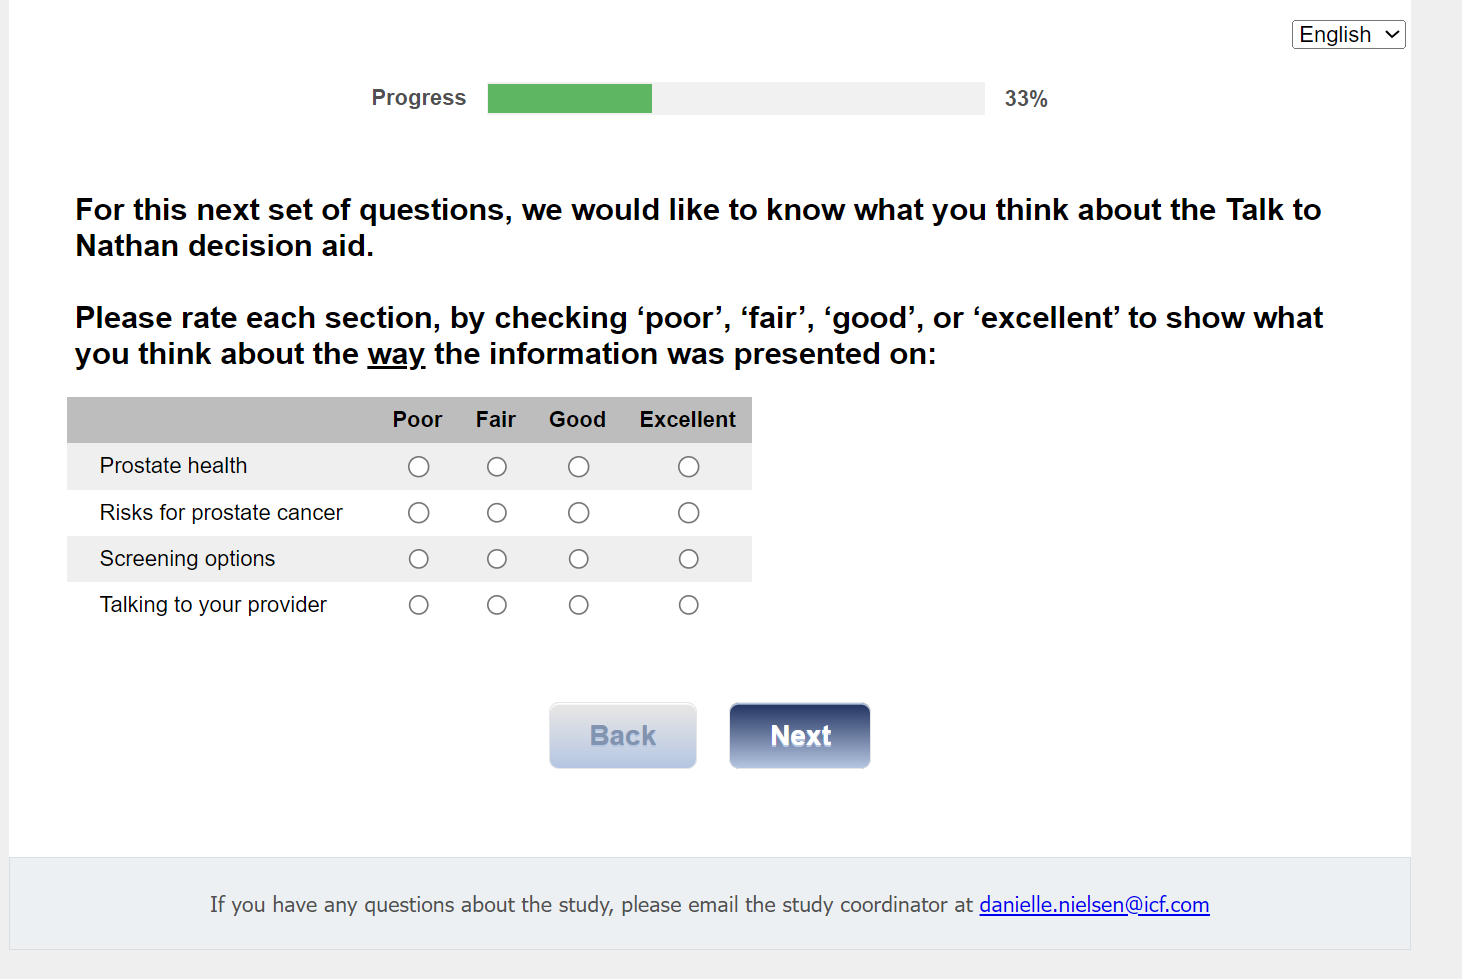Rate Screening options as Excellent
1462x979 pixels.
tap(689, 559)
